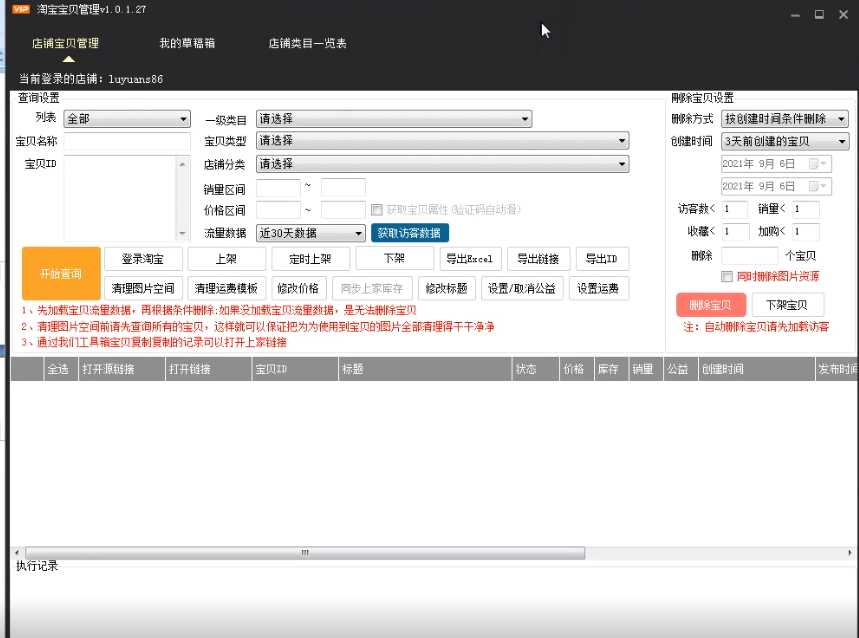Open the 店铺分类 dropdown
859x638 pixels.
coord(442,164)
